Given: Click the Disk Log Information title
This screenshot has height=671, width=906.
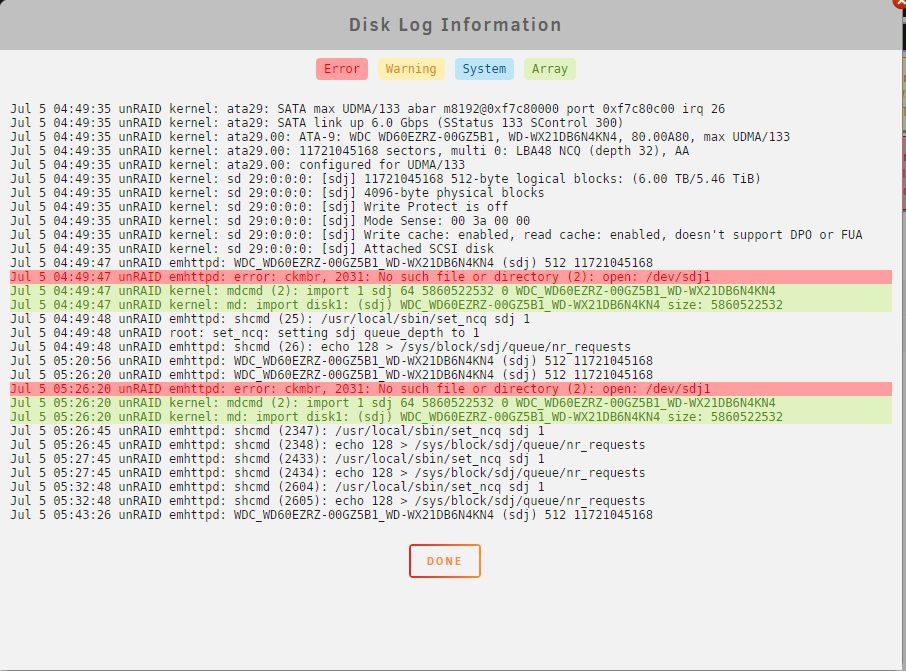Looking at the screenshot, I should pos(455,25).
